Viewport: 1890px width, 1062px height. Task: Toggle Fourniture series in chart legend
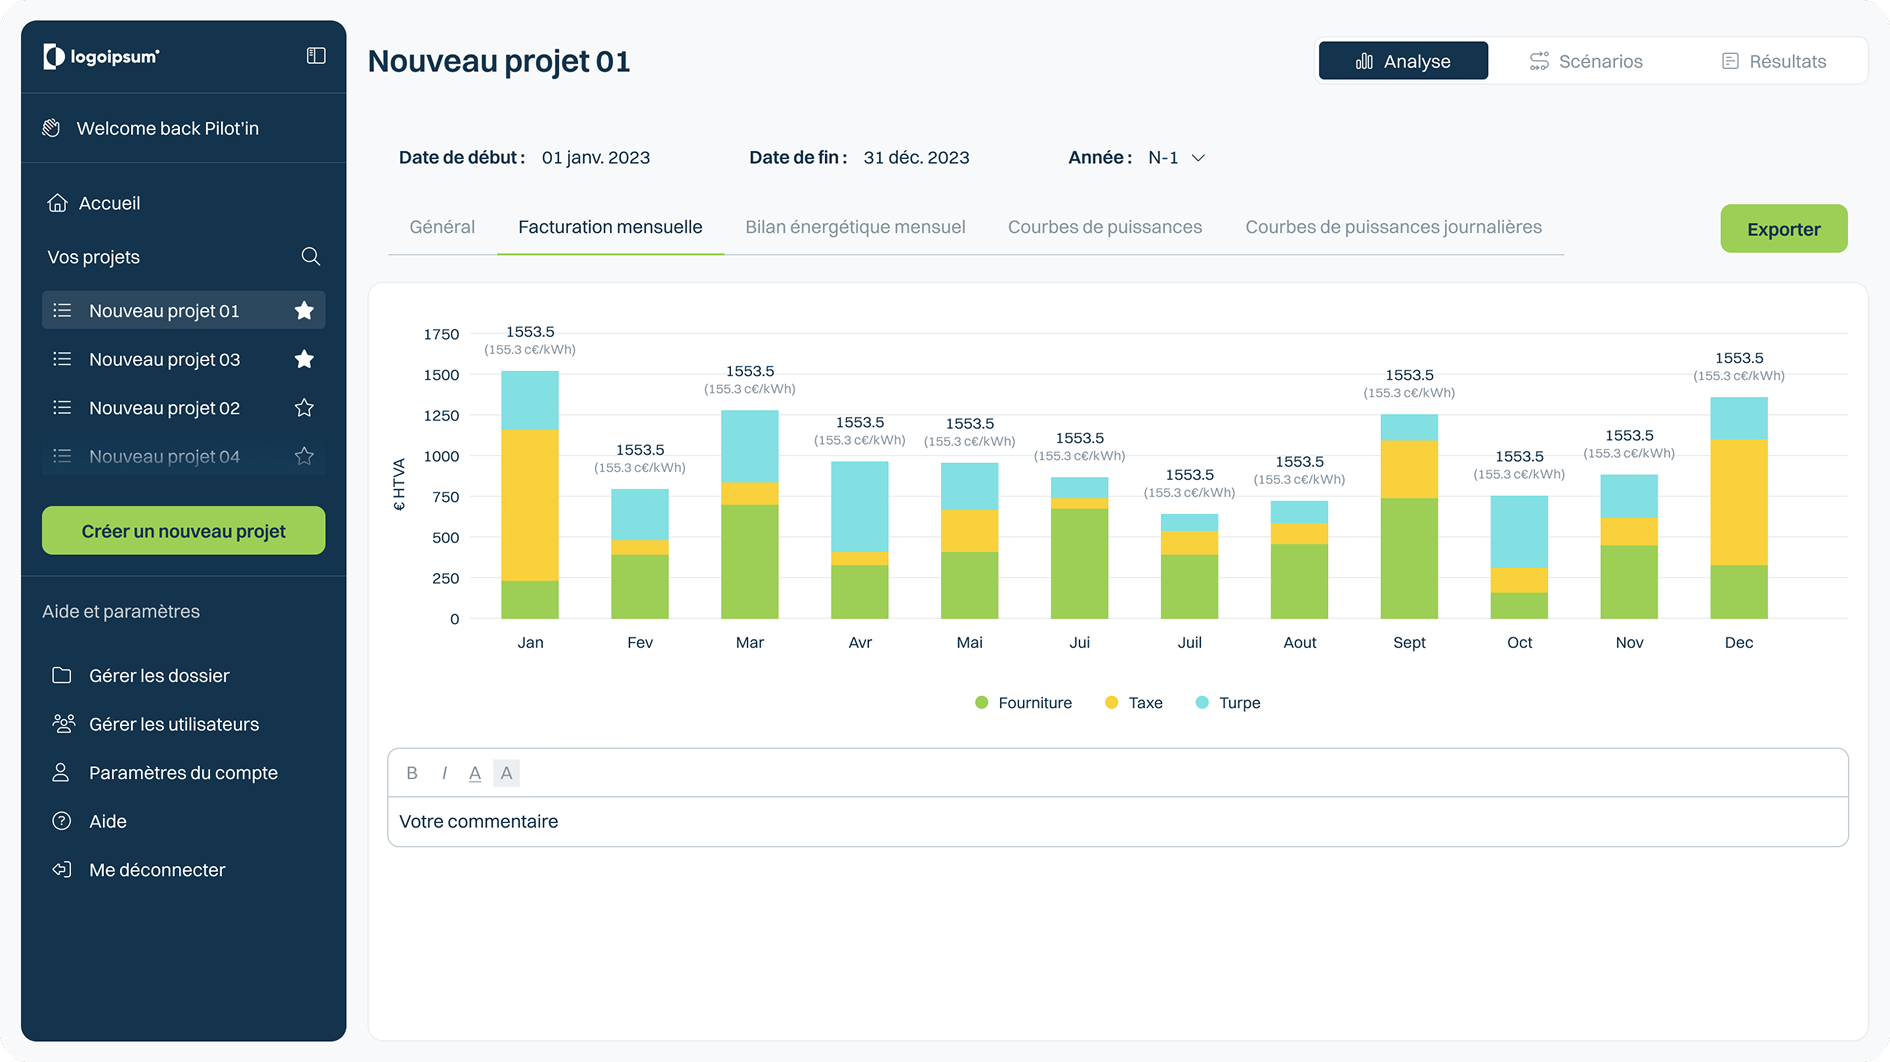coord(1023,703)
